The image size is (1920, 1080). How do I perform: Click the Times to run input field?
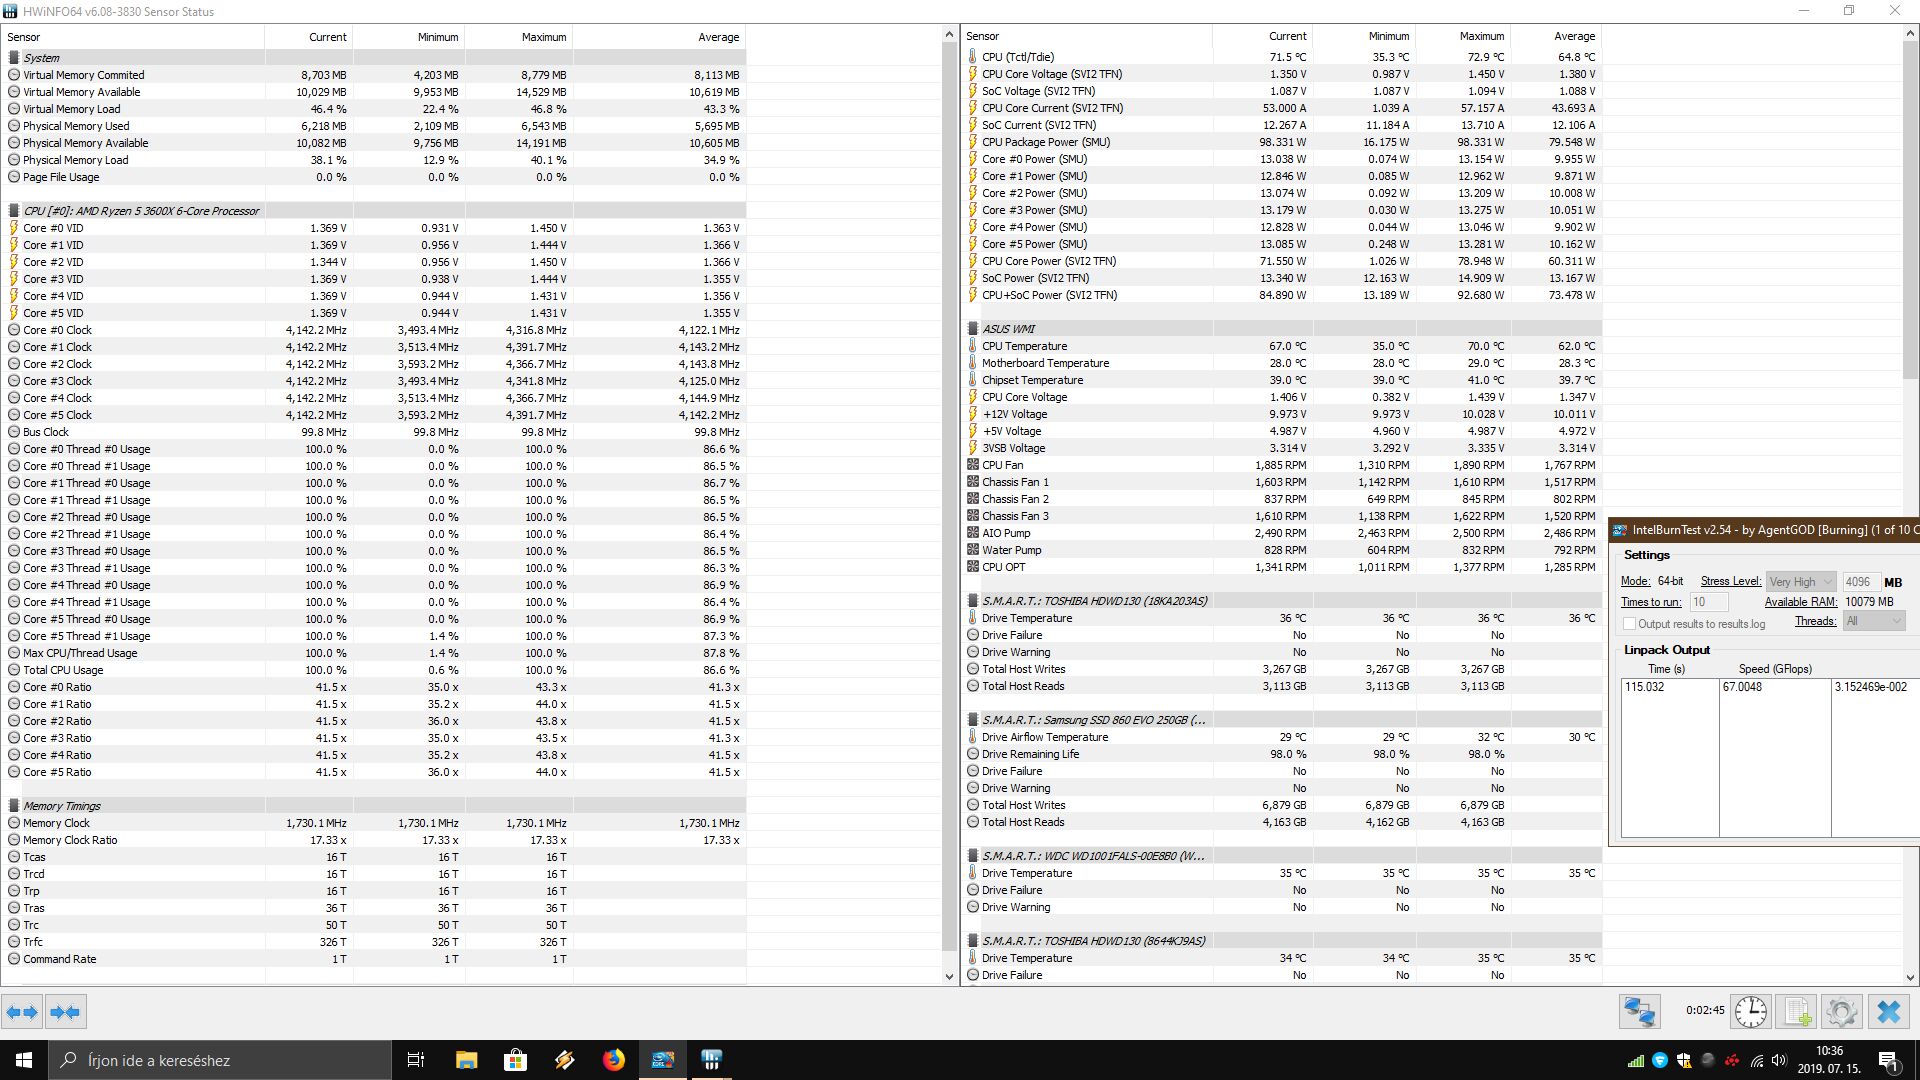[1708, 602]
